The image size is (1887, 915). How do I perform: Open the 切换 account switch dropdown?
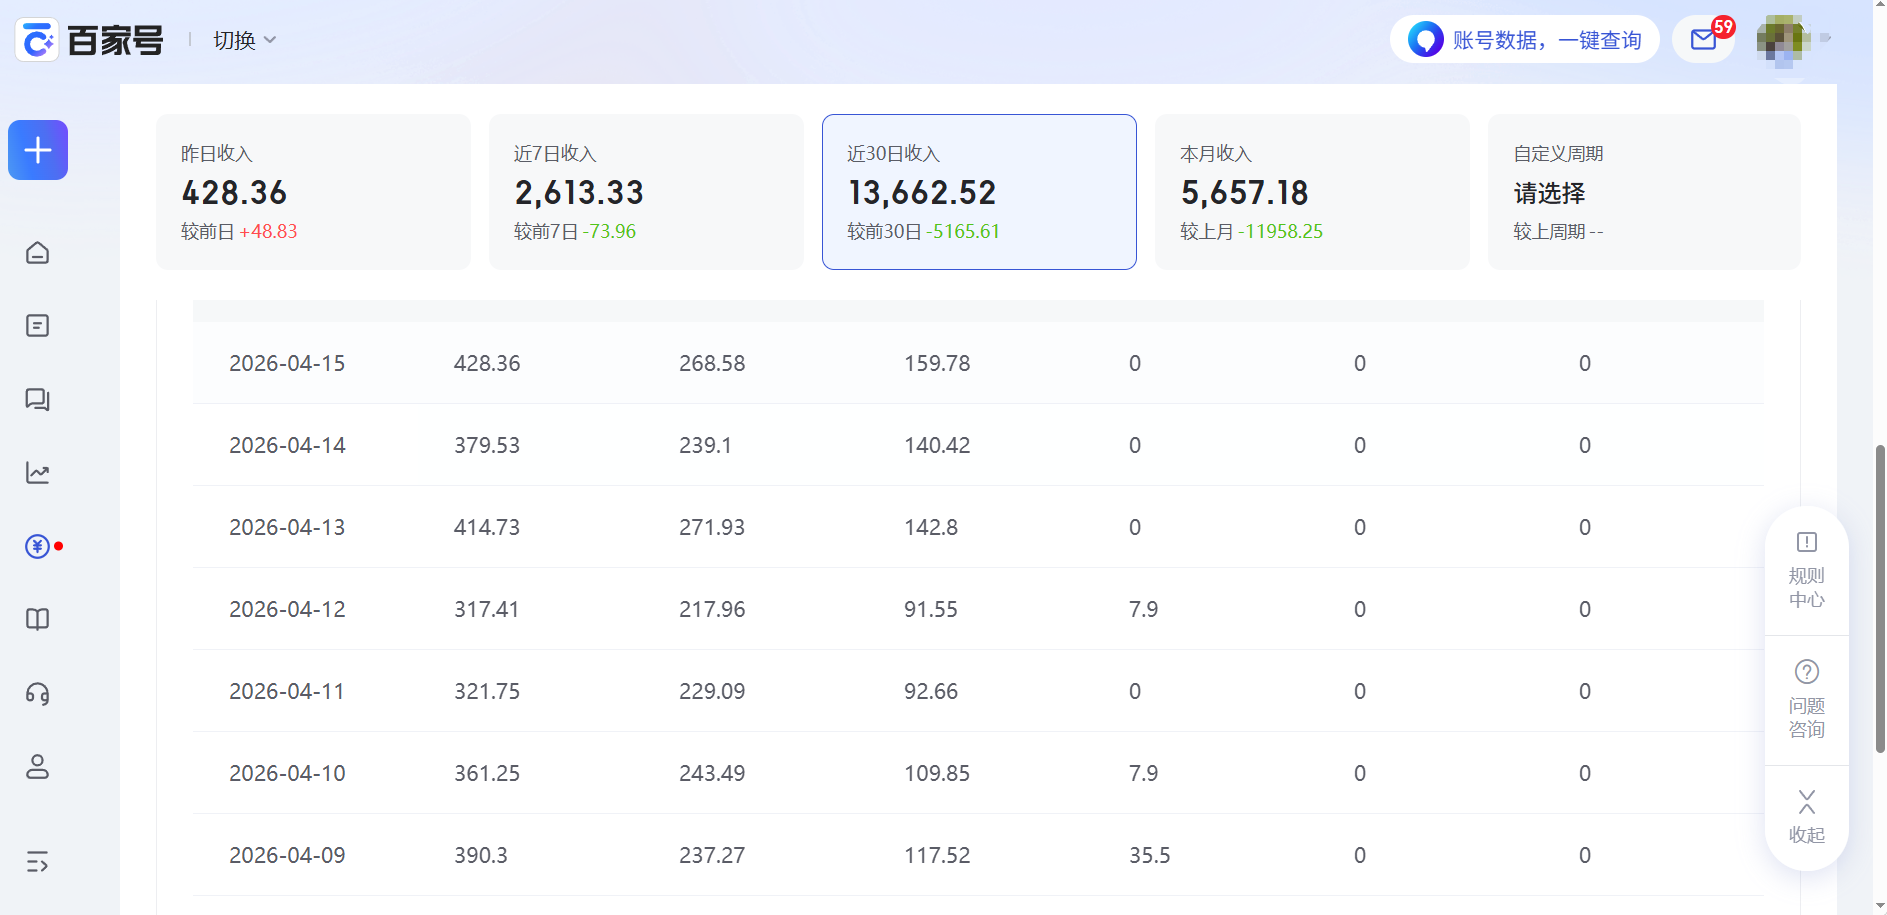244,40
